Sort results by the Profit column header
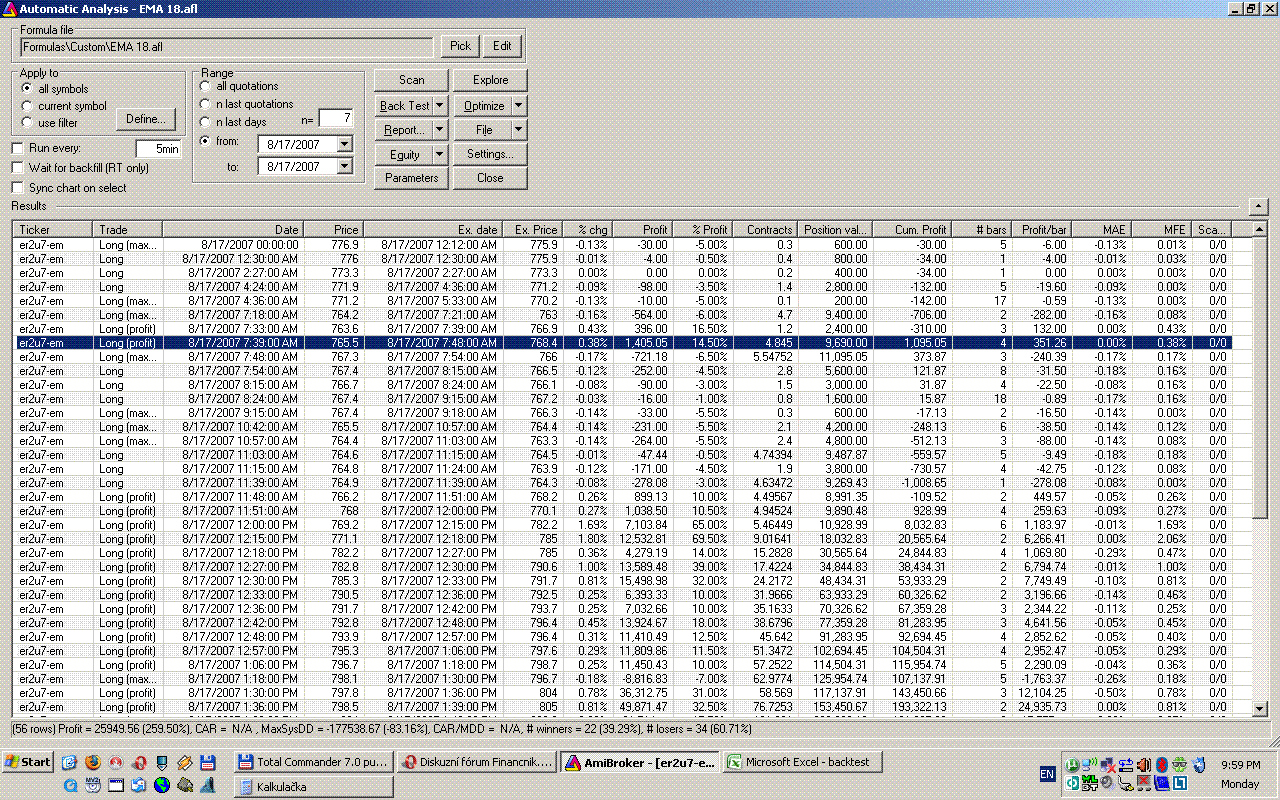Image resolution: width=1280 pixels, height=800 pixels. 641,230
